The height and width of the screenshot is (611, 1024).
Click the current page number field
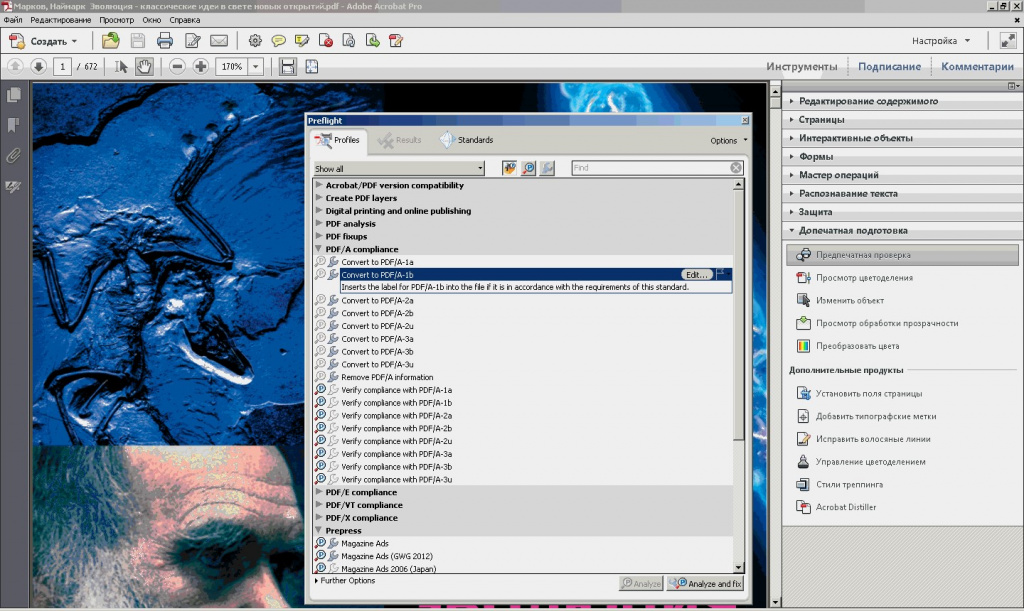coord(63,67)
